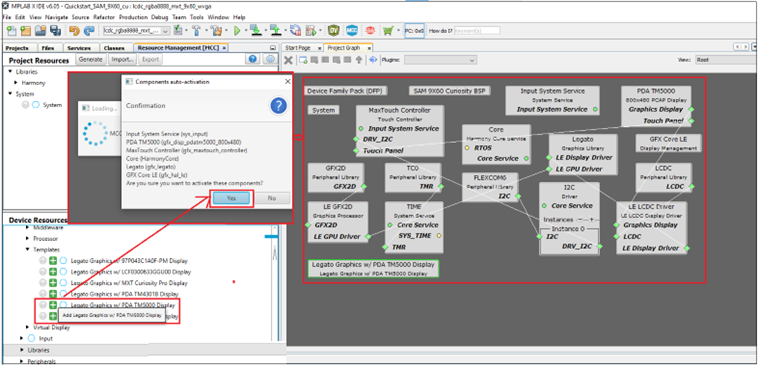Click the Generate button
This screenshot has height=367, width=758.
pyautogui.click(x=90, y=59)
